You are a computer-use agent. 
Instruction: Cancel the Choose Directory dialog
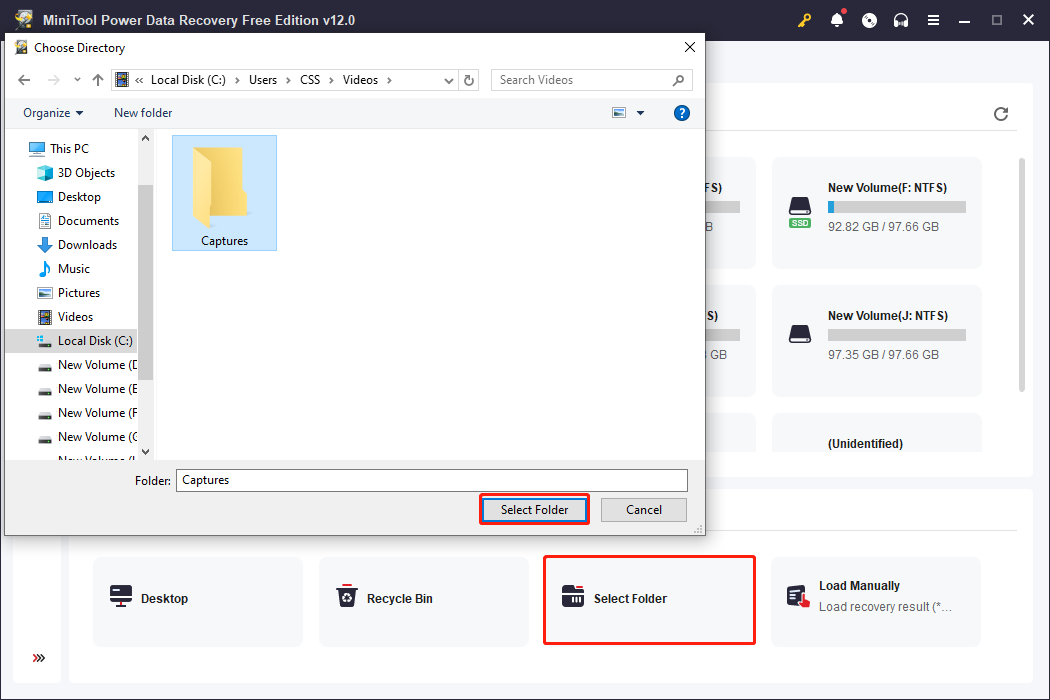(x=644, y=510)
